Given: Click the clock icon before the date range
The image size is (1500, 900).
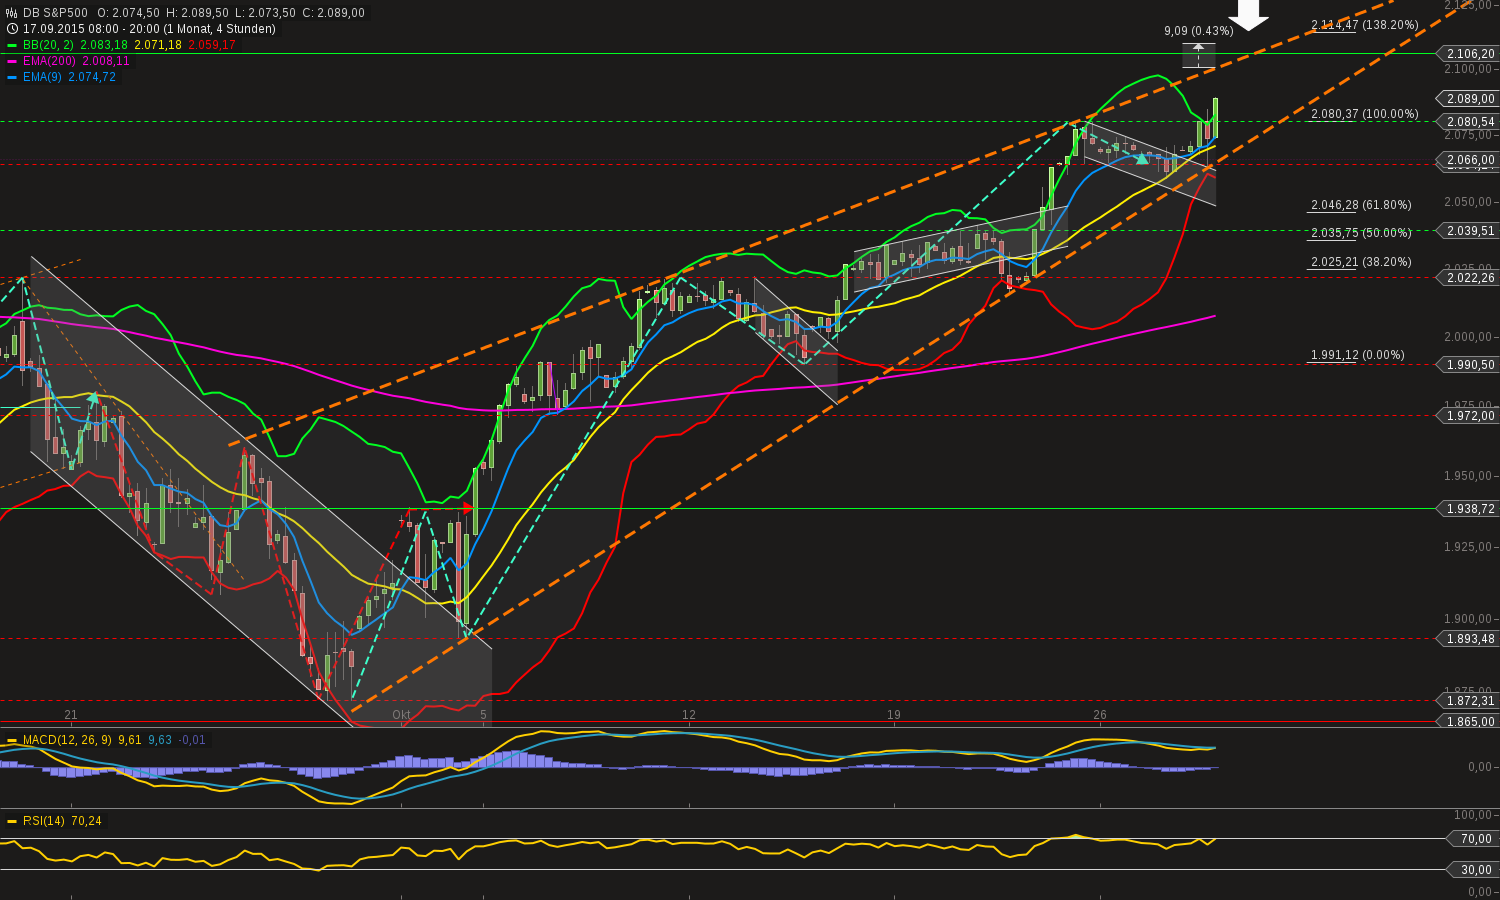Looking at the screenshot, I should pos(12,29).
